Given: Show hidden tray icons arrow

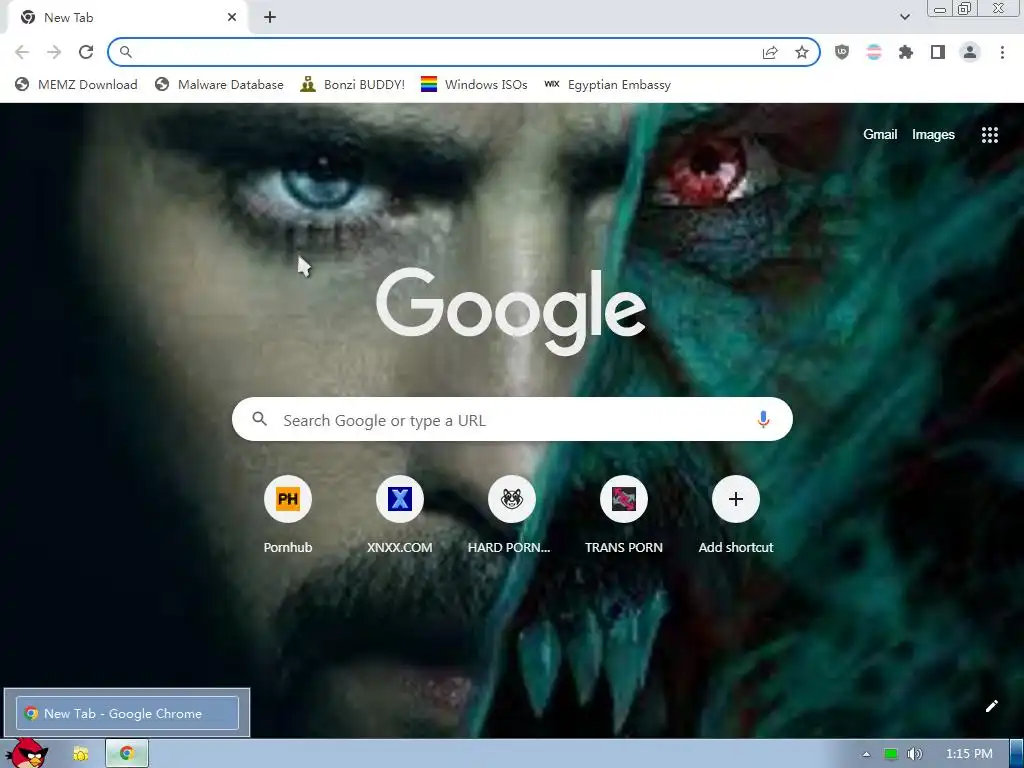Looking at the screenshot, I should pyautogui.click(x=866, y=754).
